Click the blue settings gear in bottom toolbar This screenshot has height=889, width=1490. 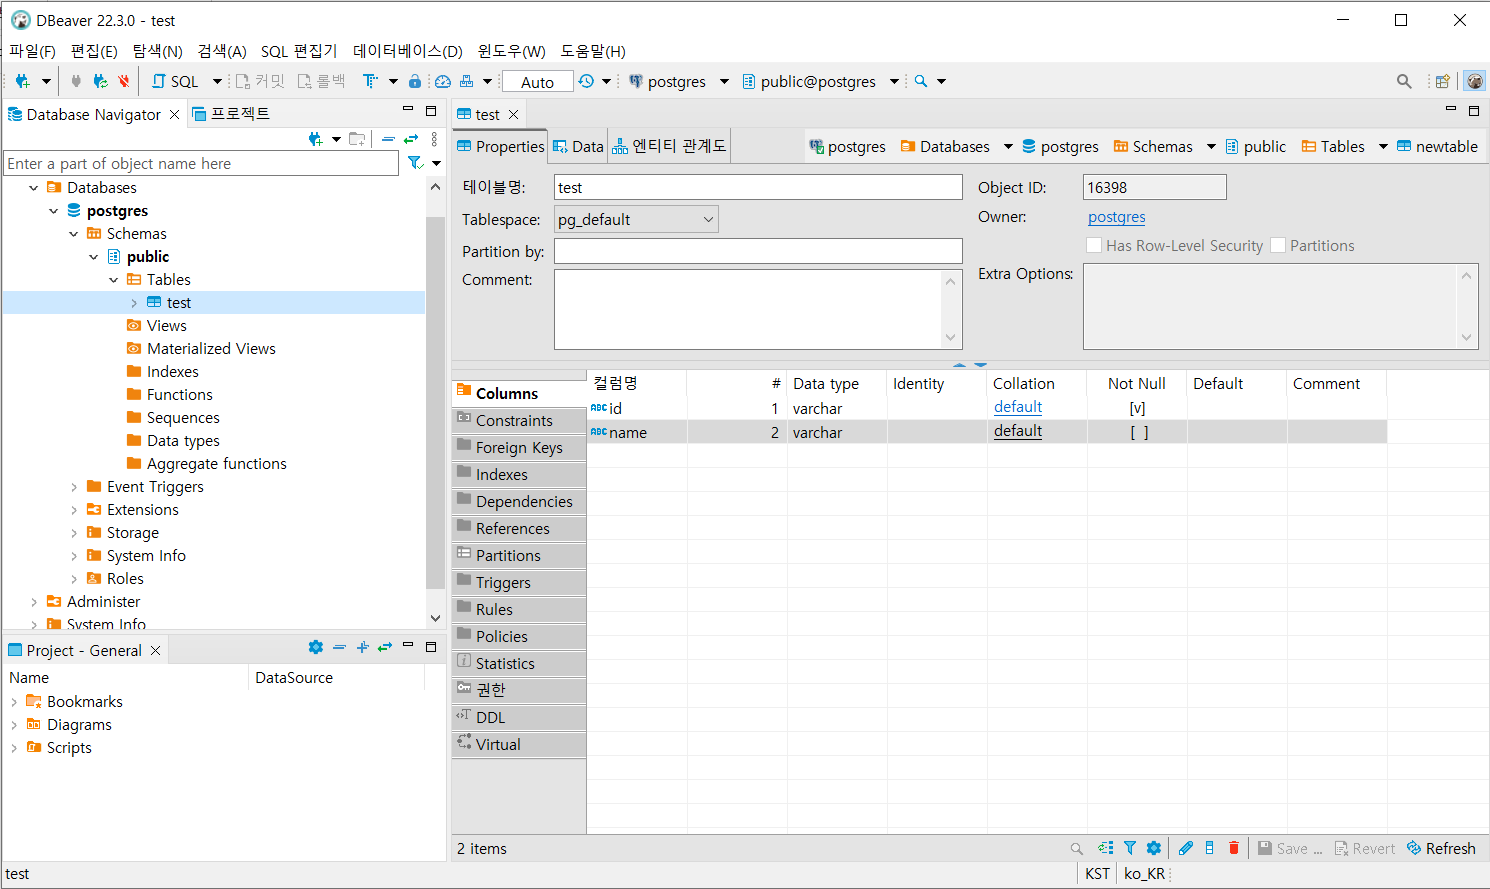coord(1154,848)
